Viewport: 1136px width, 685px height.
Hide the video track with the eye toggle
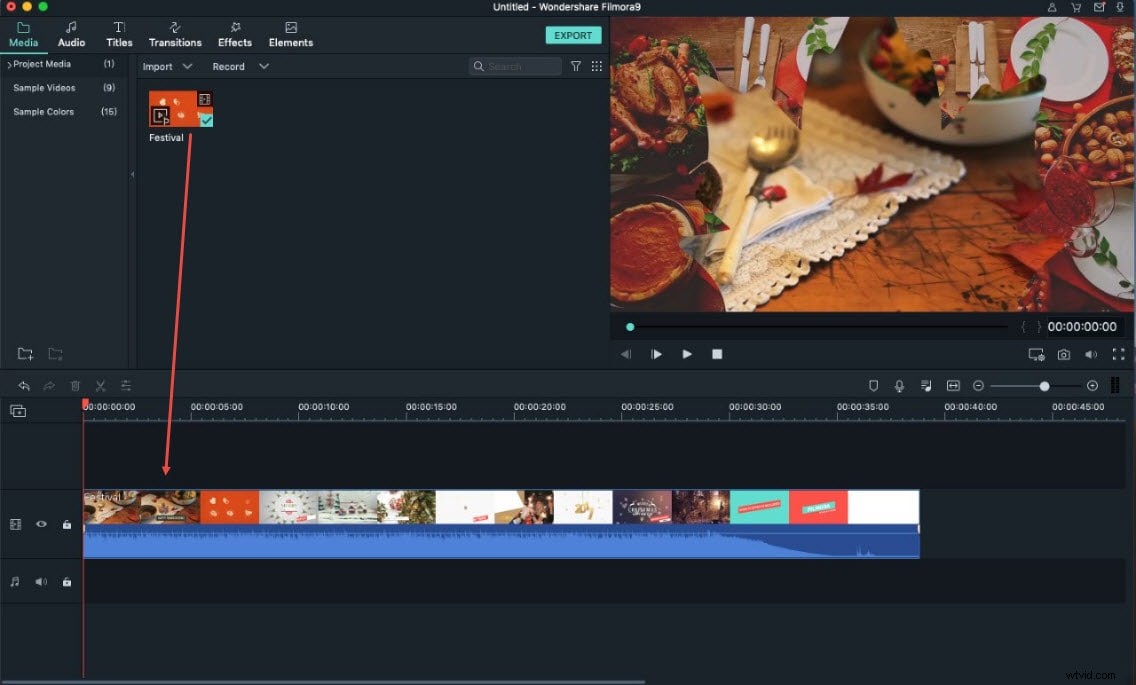[40, 524]
